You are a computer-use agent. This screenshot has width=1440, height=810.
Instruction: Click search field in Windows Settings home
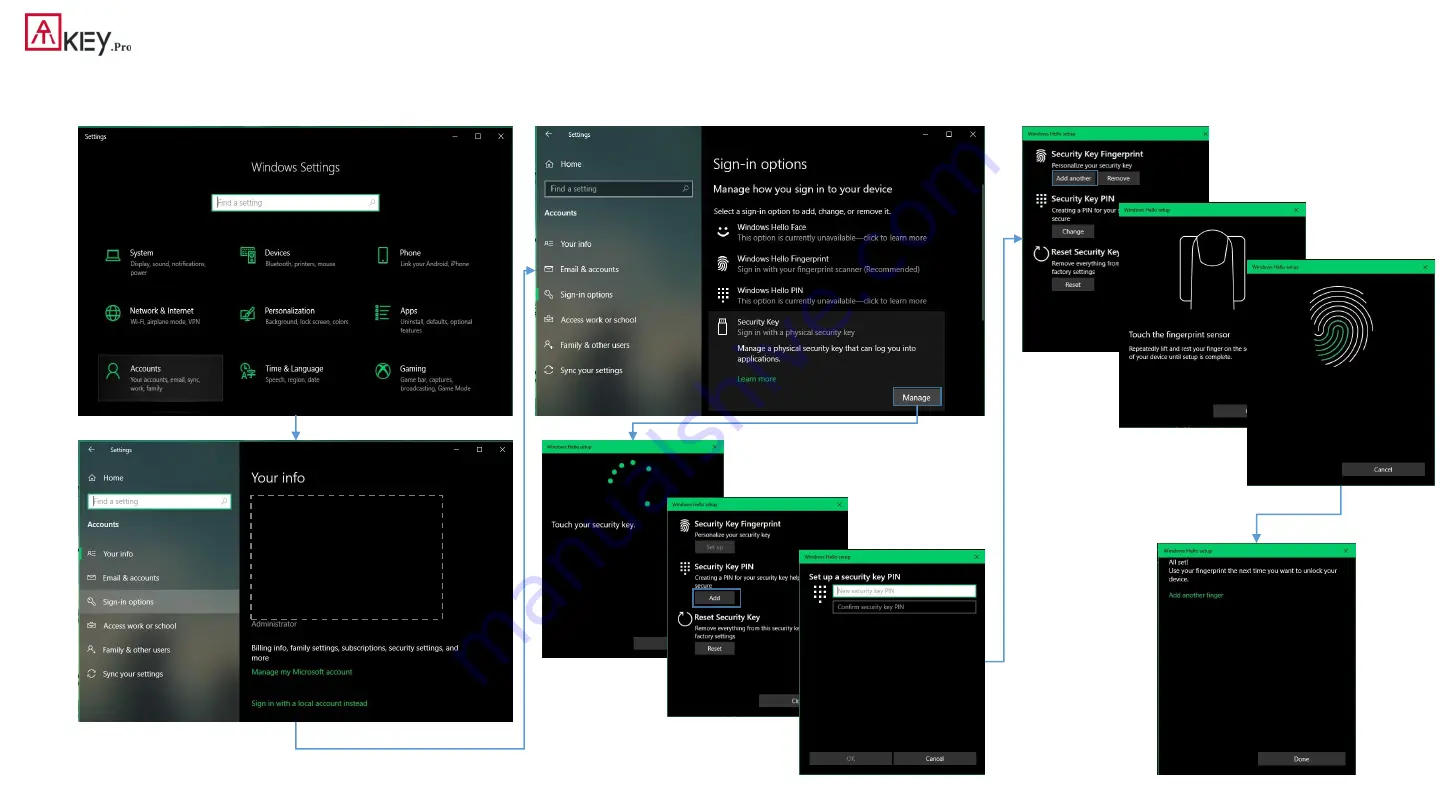[x=296, y=203]
